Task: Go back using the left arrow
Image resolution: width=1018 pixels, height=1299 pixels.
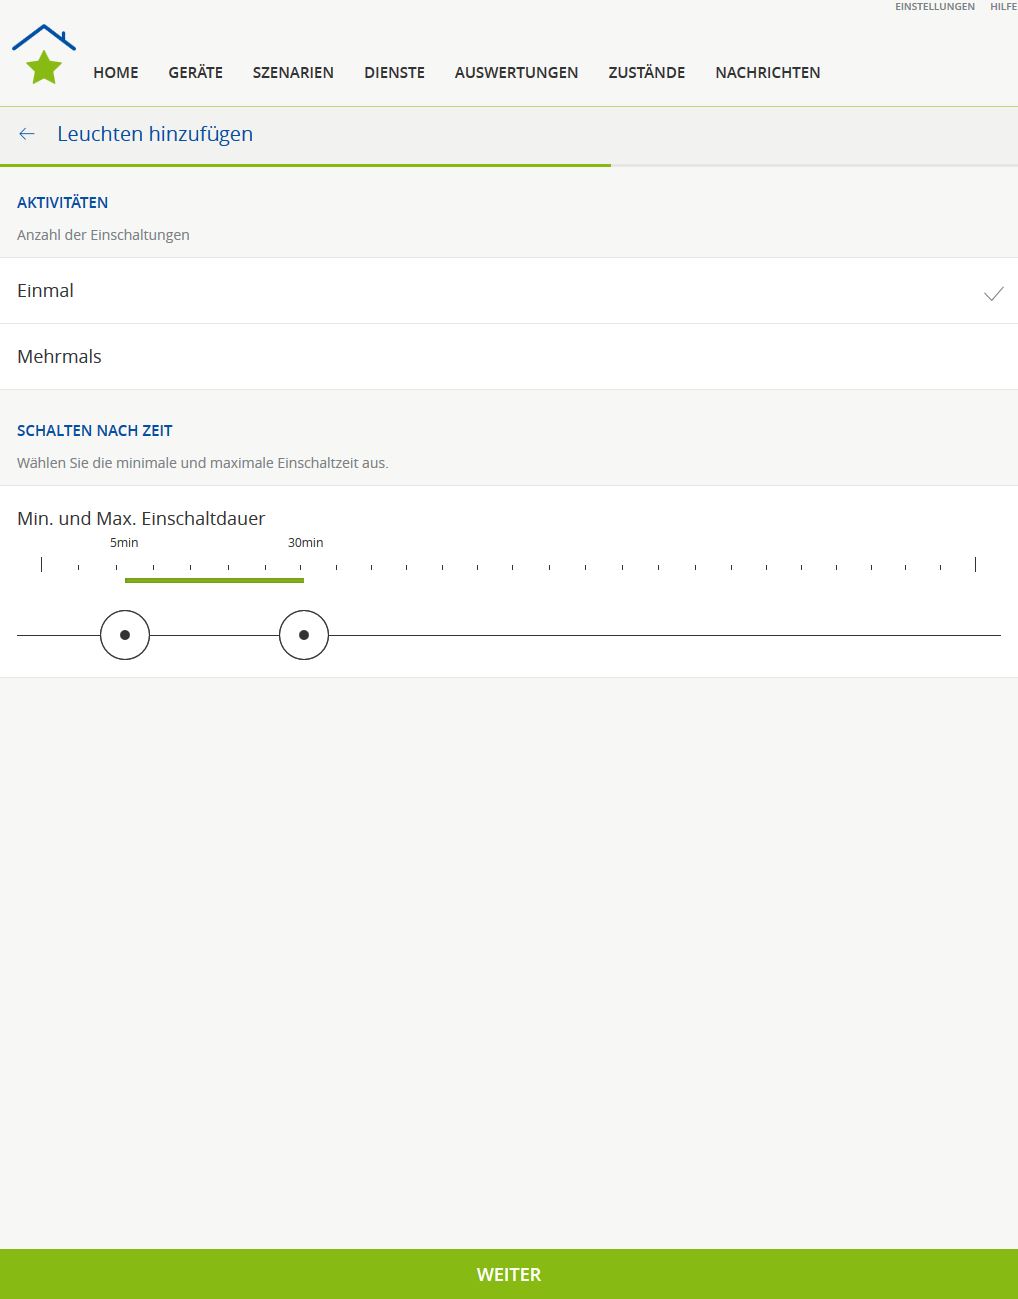Action: click(x=27, y=134)
